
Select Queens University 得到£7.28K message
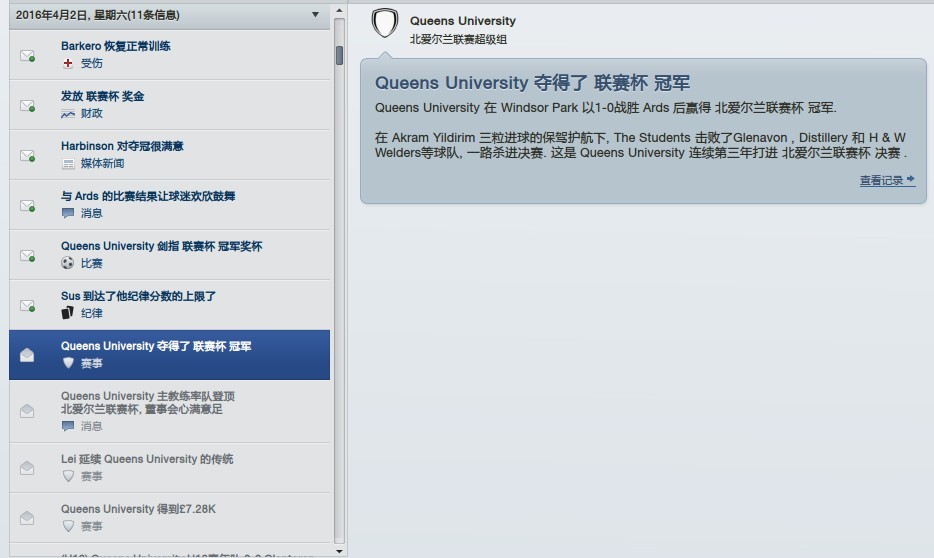click(138, 509)
